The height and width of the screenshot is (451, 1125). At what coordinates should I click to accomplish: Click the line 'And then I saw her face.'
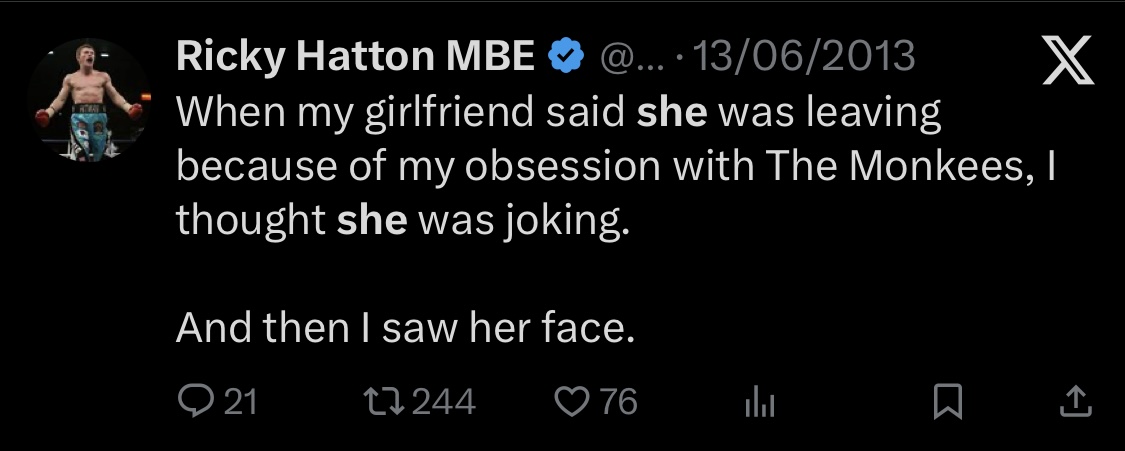click(x=405, y=328)
